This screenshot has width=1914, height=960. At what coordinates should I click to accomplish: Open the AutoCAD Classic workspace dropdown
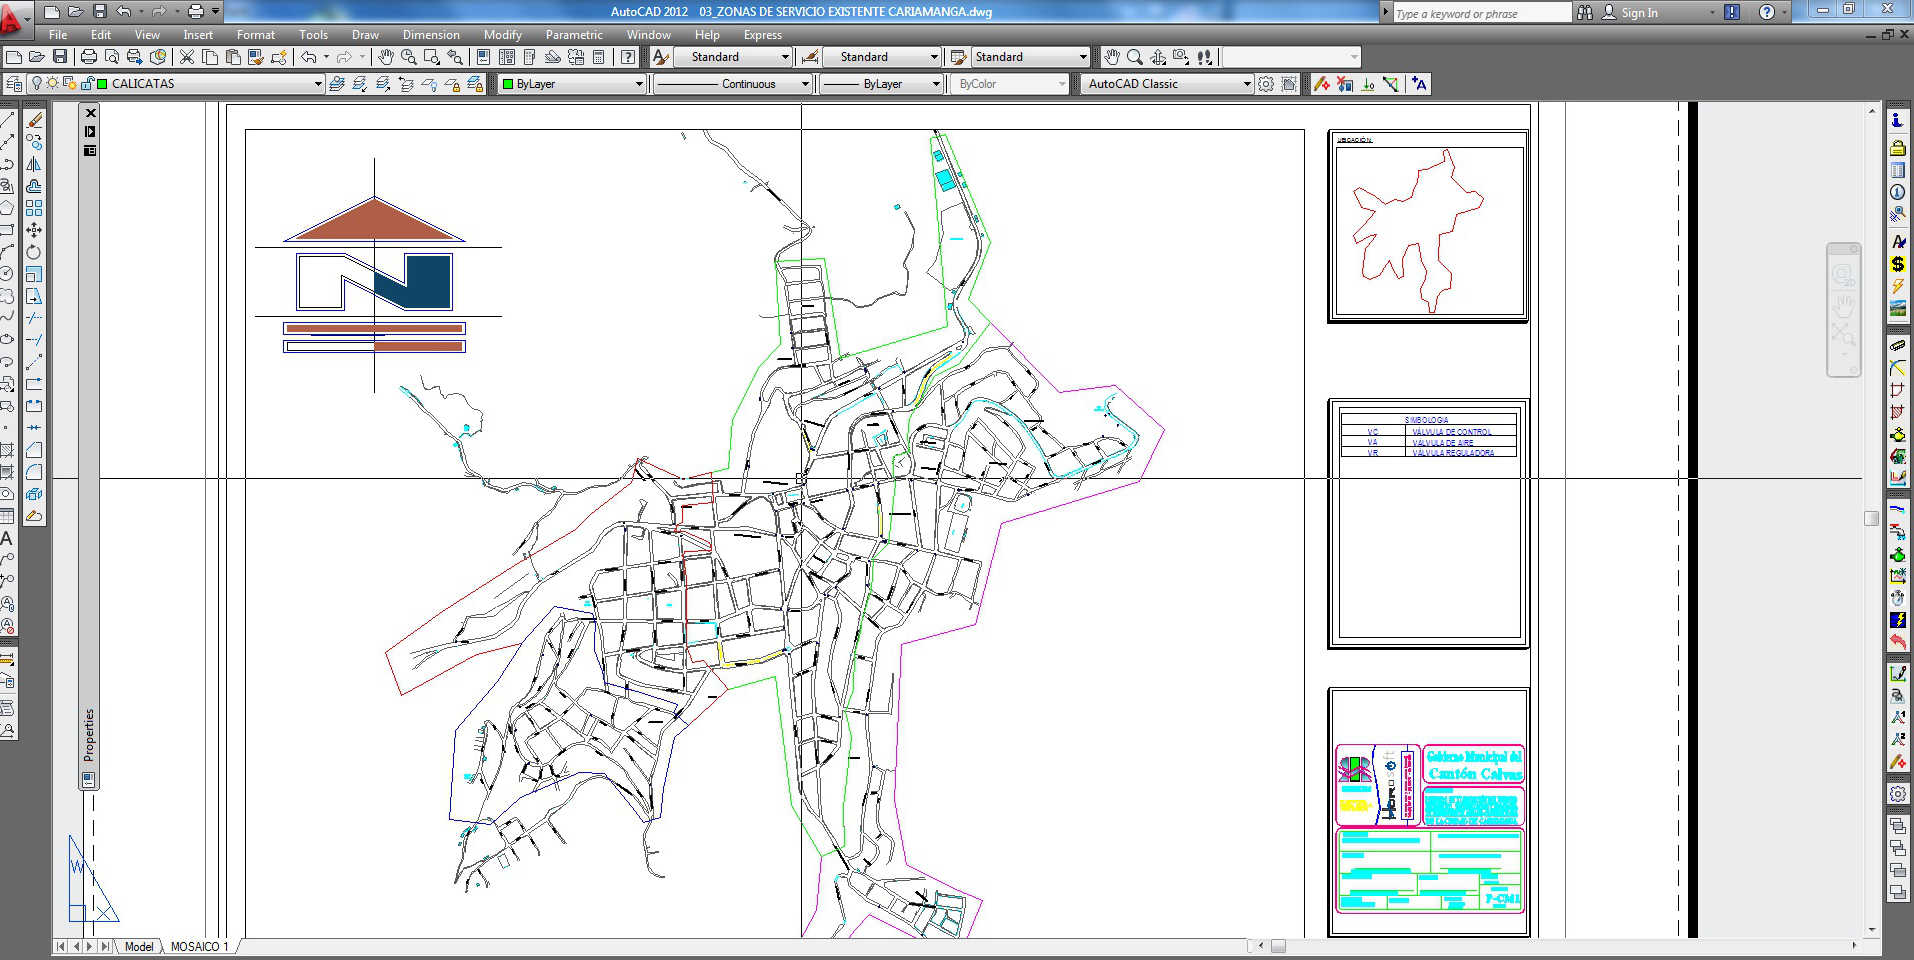pyautogui.click(x=1246, y=84)
